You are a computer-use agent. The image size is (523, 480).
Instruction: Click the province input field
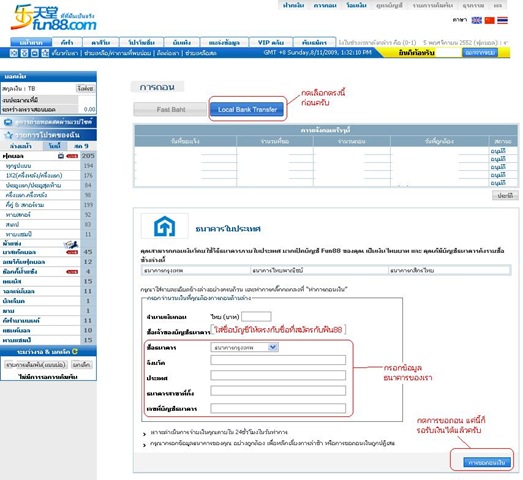278,360
